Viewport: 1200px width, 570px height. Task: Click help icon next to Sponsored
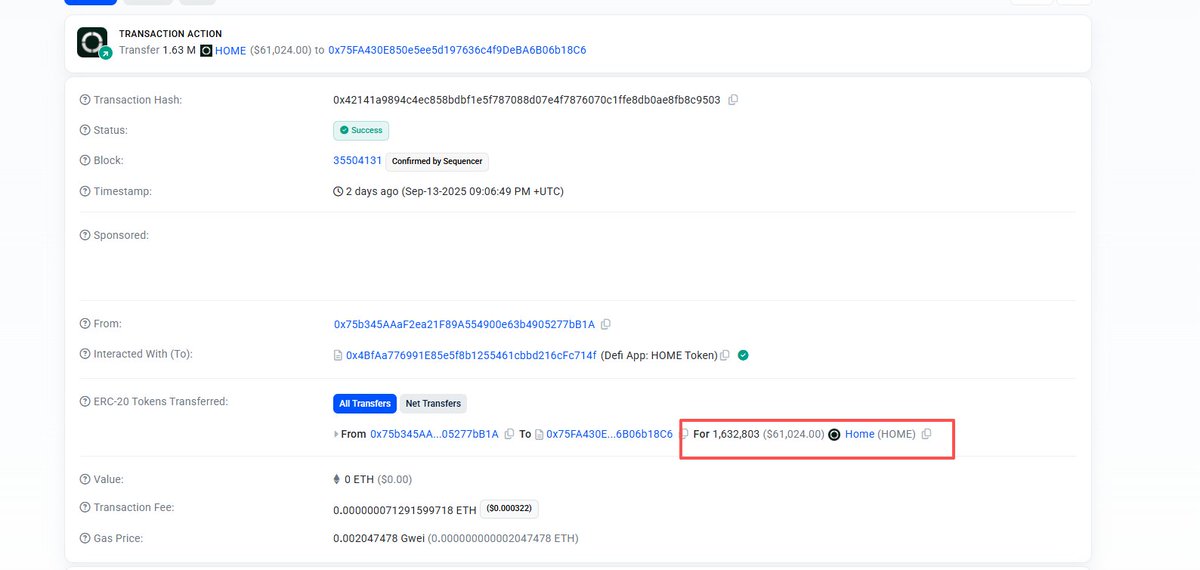[x=85, y=235]
